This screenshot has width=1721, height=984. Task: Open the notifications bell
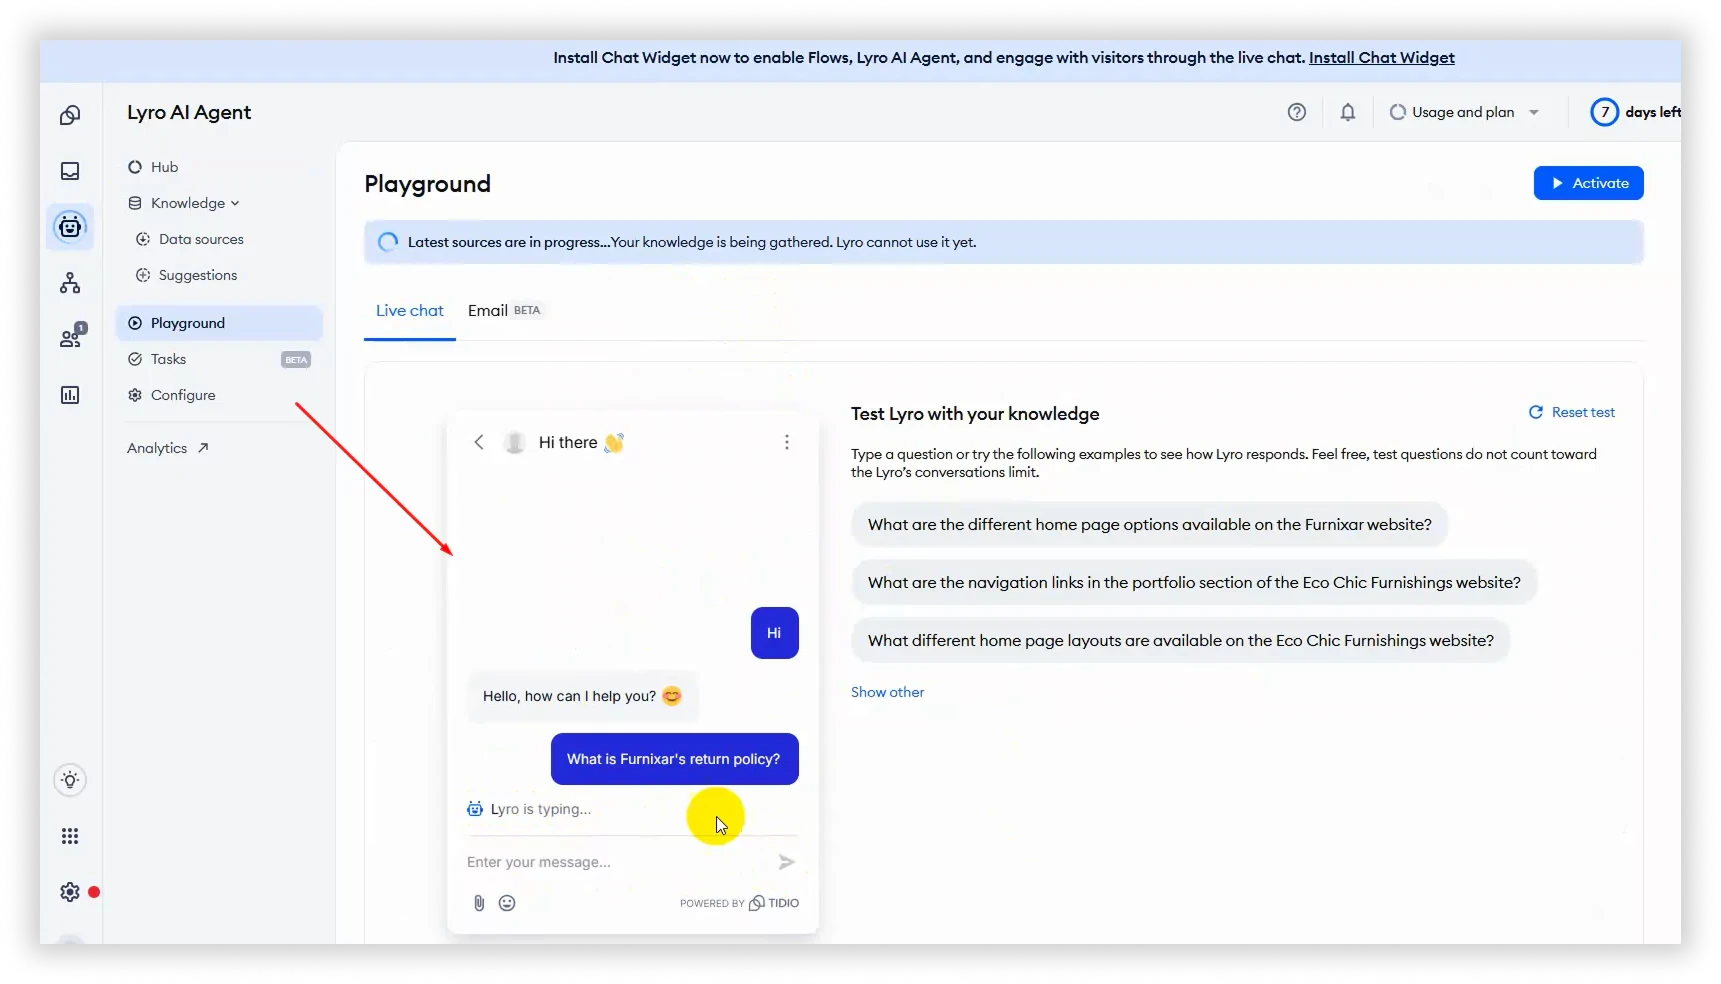[1348, 112]
